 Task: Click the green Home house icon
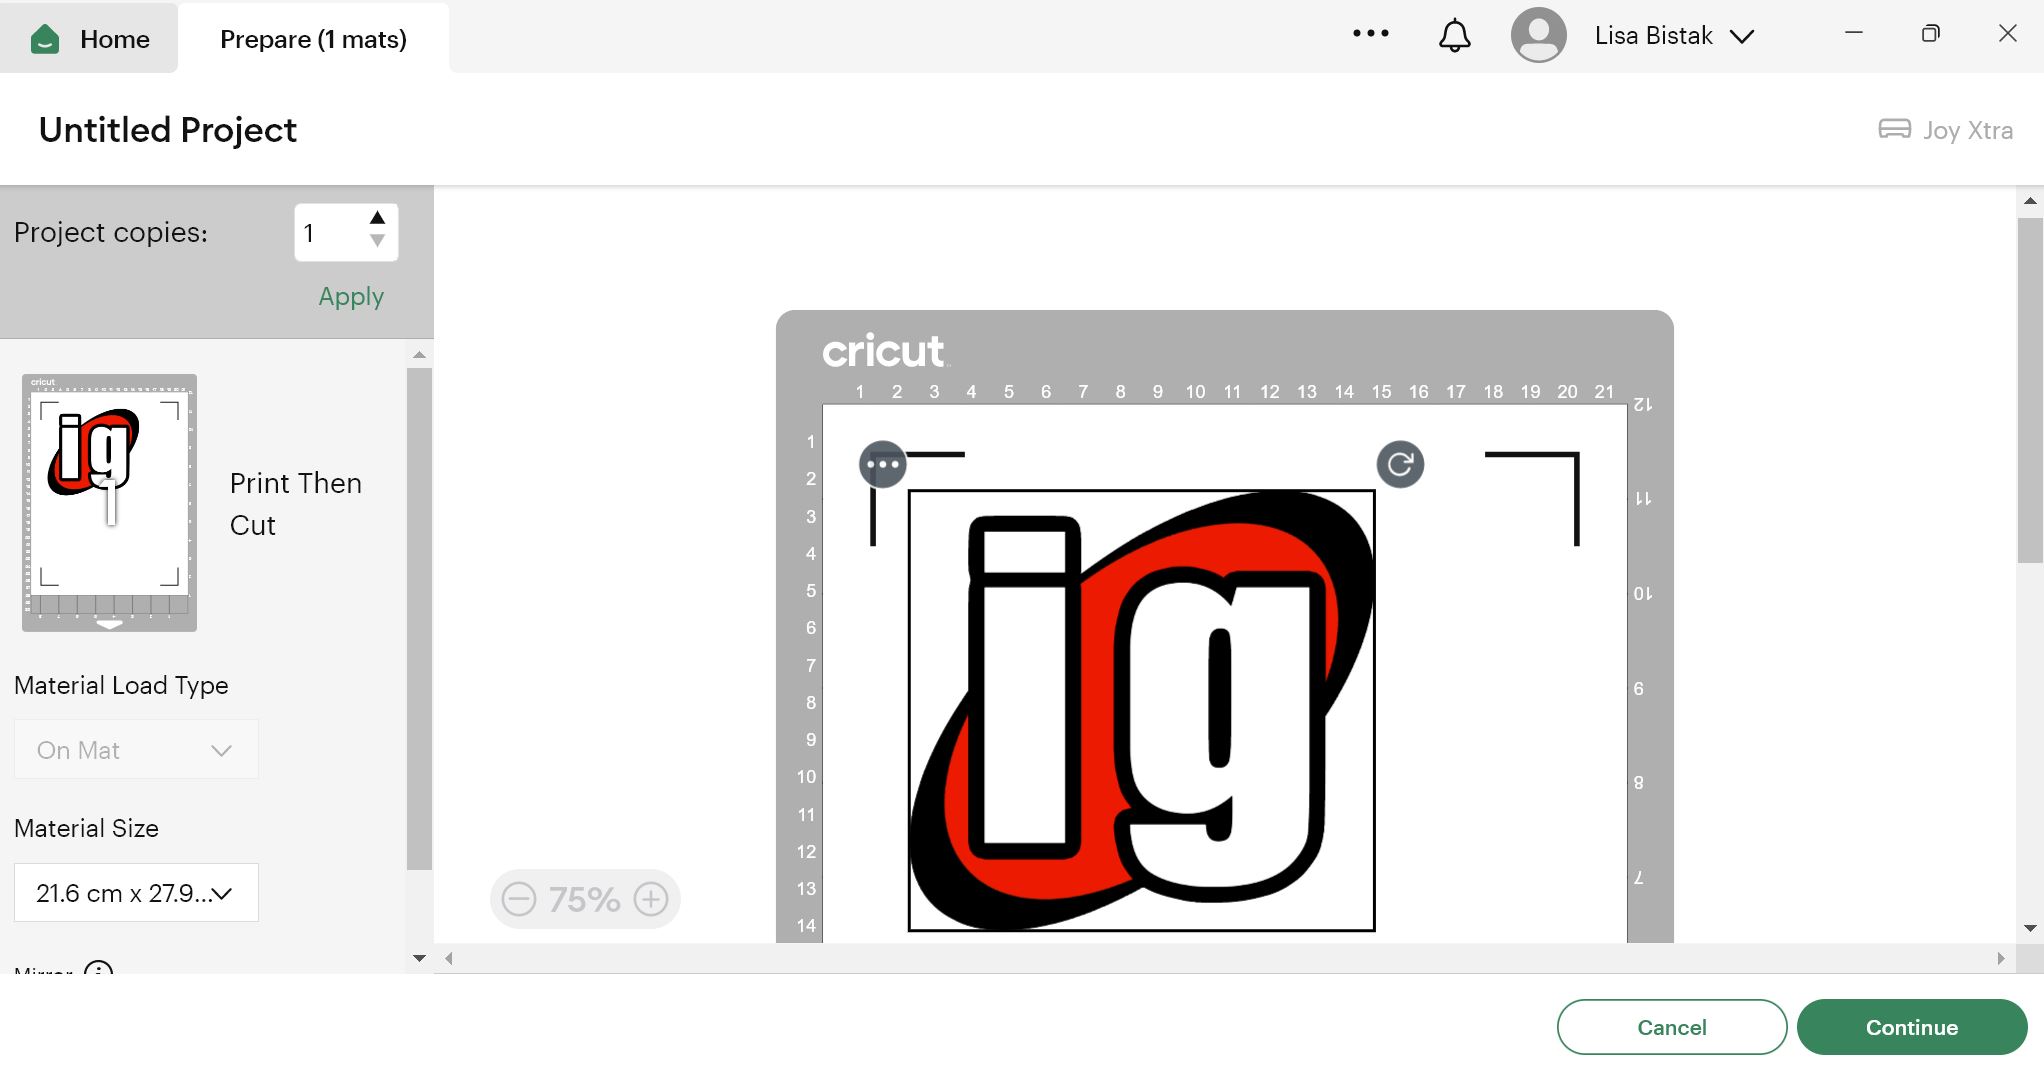pos(45,39)
